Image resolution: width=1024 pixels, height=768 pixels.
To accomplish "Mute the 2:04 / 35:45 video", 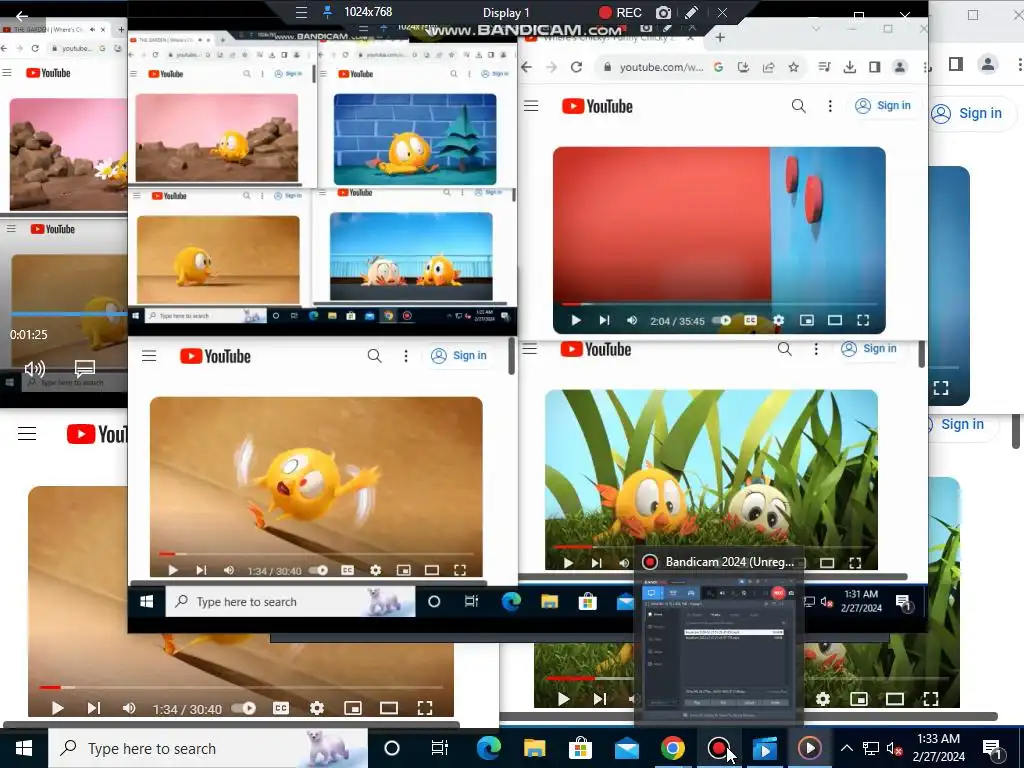I will click(x=632, y=321).
